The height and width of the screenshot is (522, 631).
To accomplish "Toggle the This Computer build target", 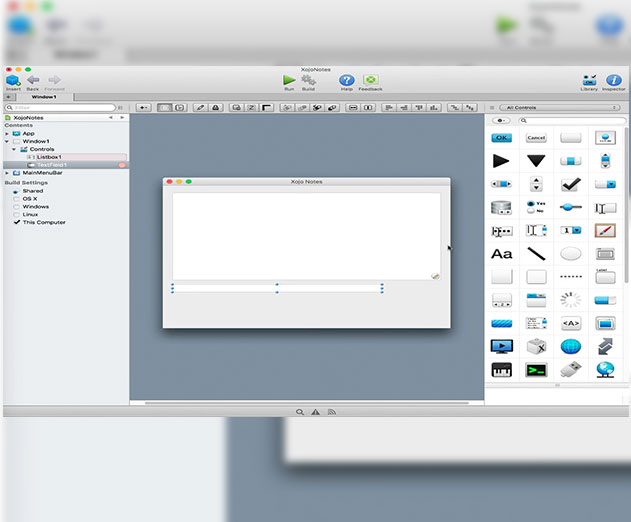I will [x=16, y=222].
